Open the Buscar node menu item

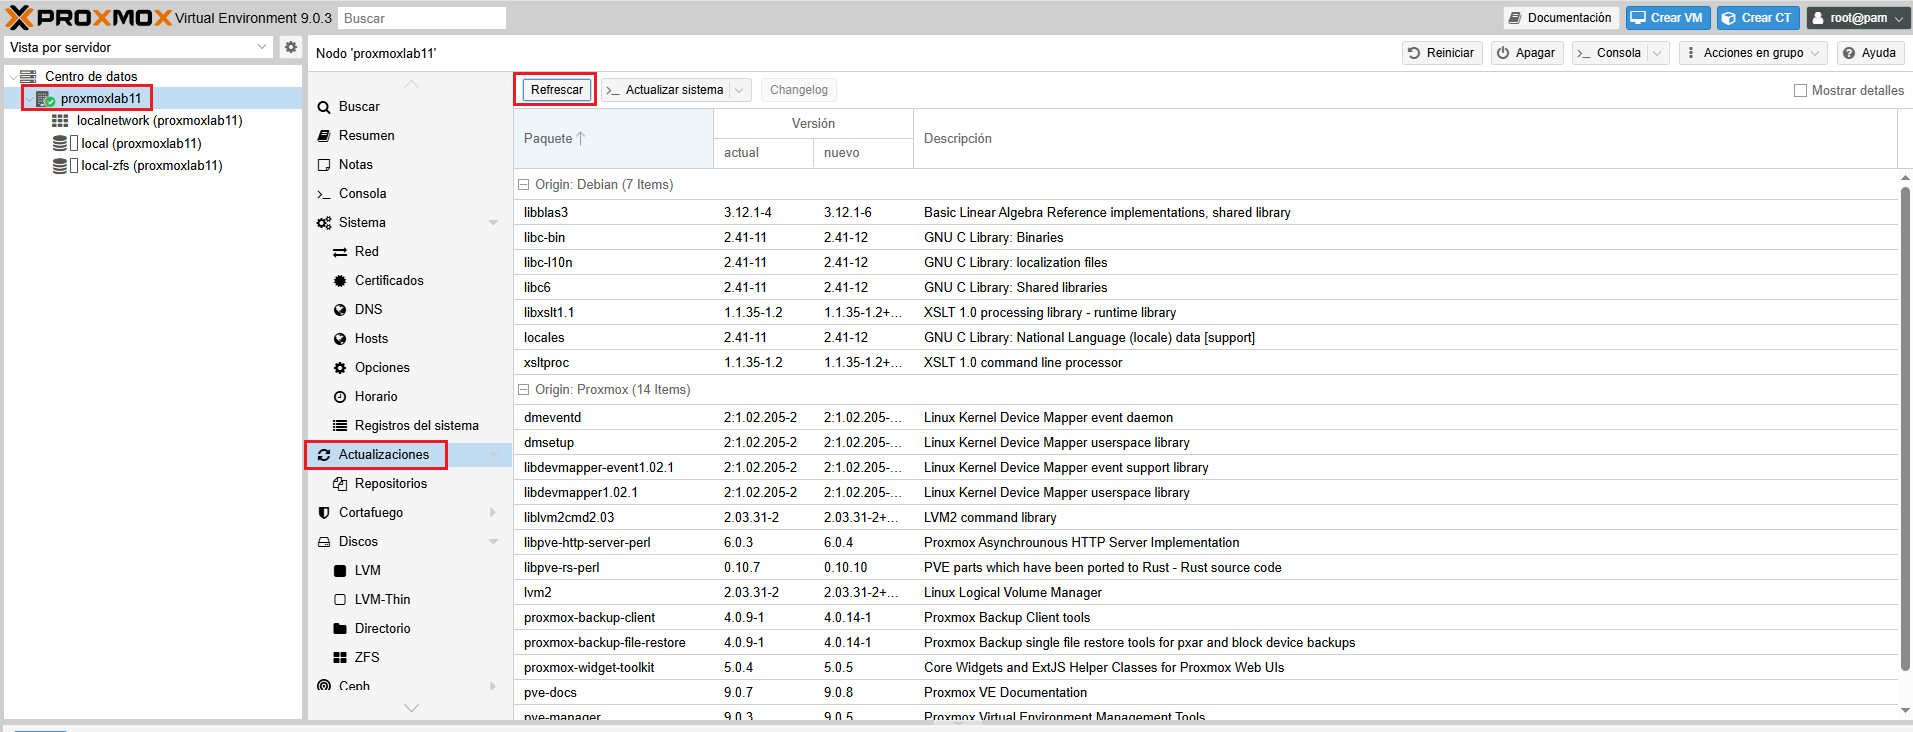tap(359, 107)
